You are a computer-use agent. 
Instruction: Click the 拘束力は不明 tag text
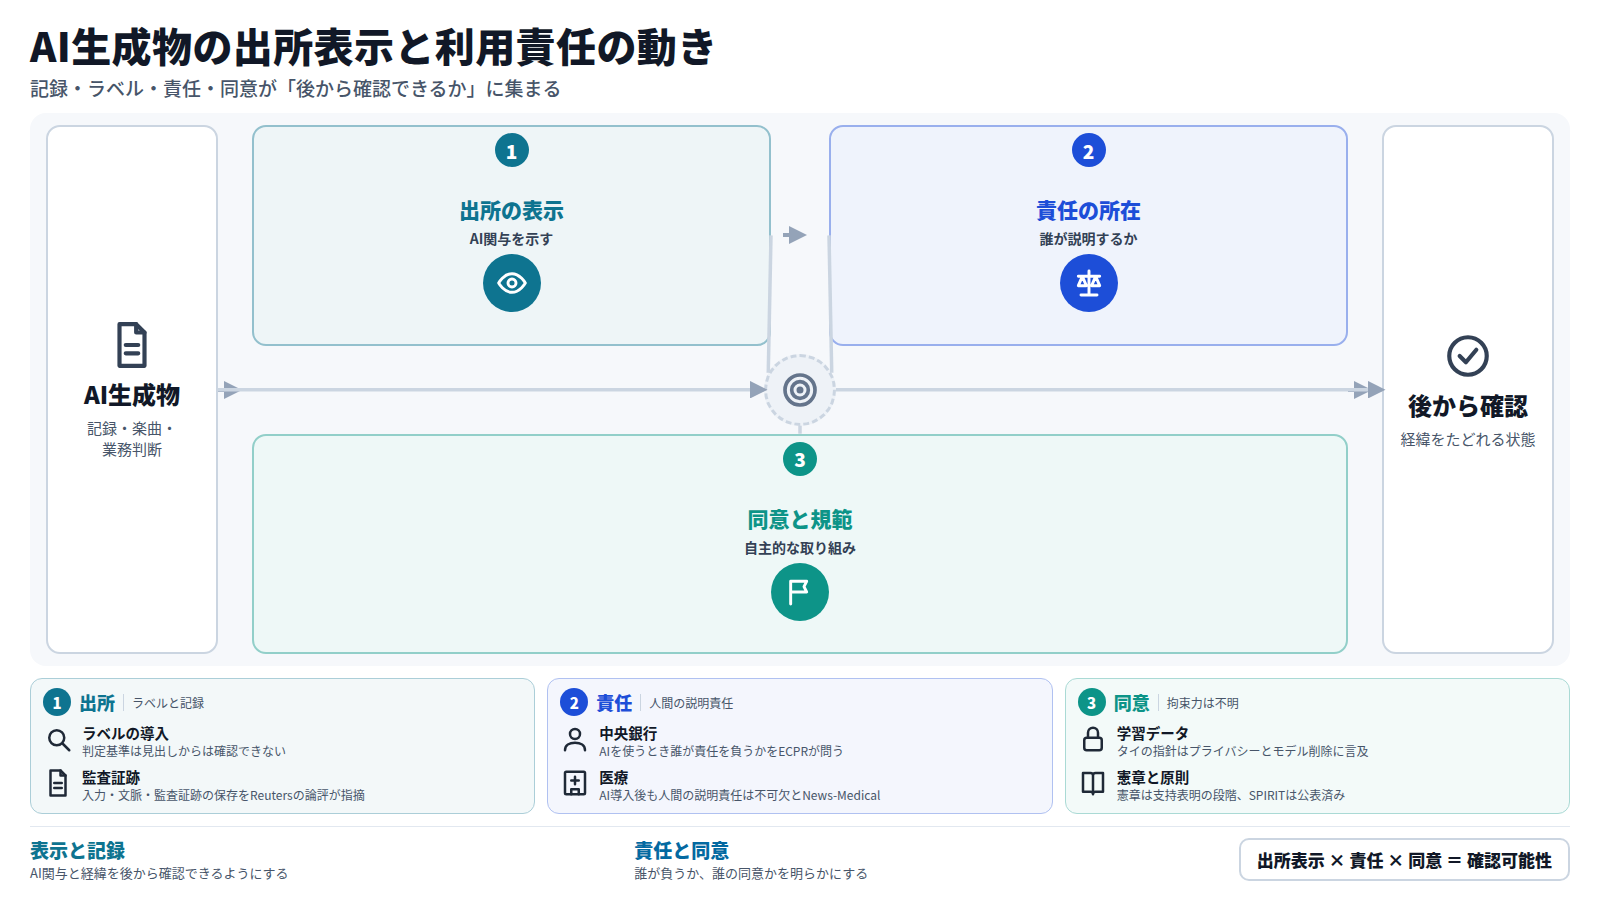[1203, 703]
